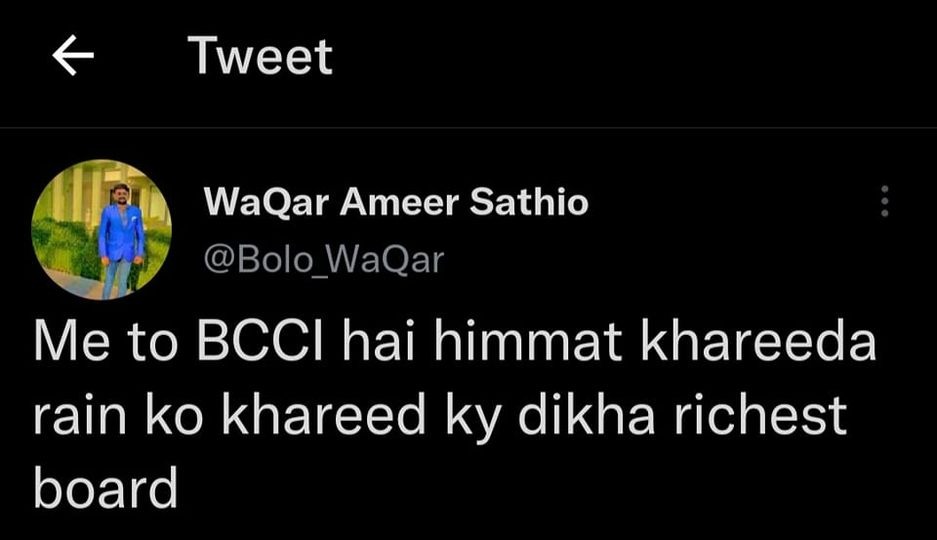Tap the word khareed on the second line

click(323, 416)
